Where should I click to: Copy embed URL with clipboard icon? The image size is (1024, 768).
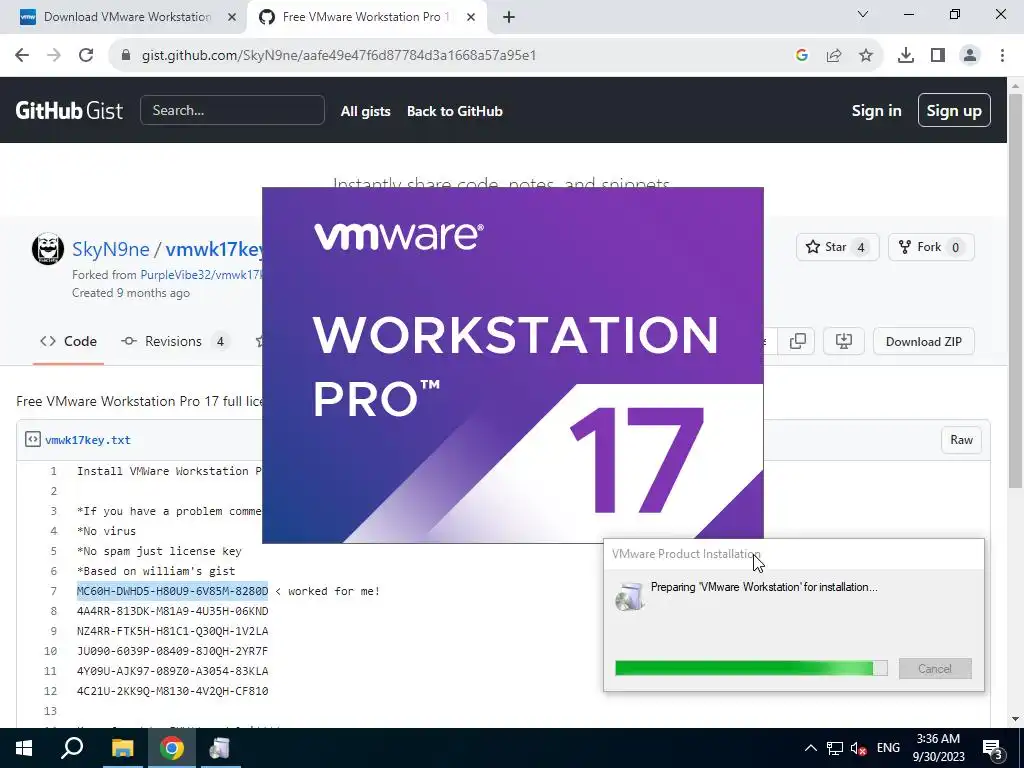797,341
